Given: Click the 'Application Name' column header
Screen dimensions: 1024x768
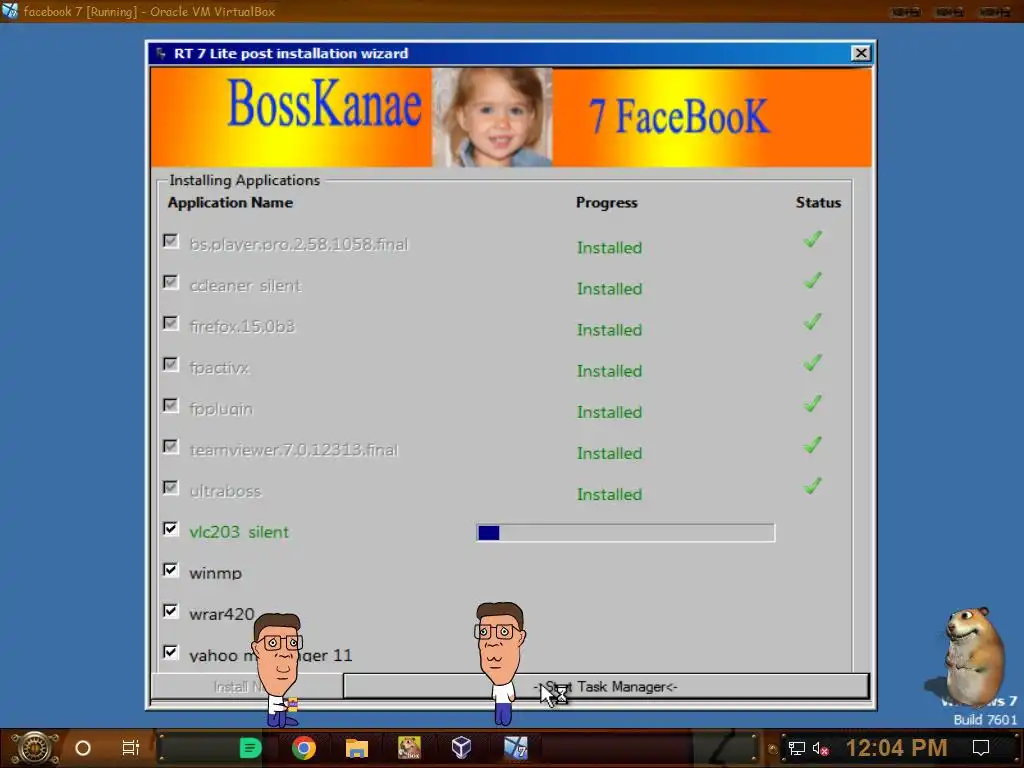Looking at the screenshot, I should (x=230, y=202).
